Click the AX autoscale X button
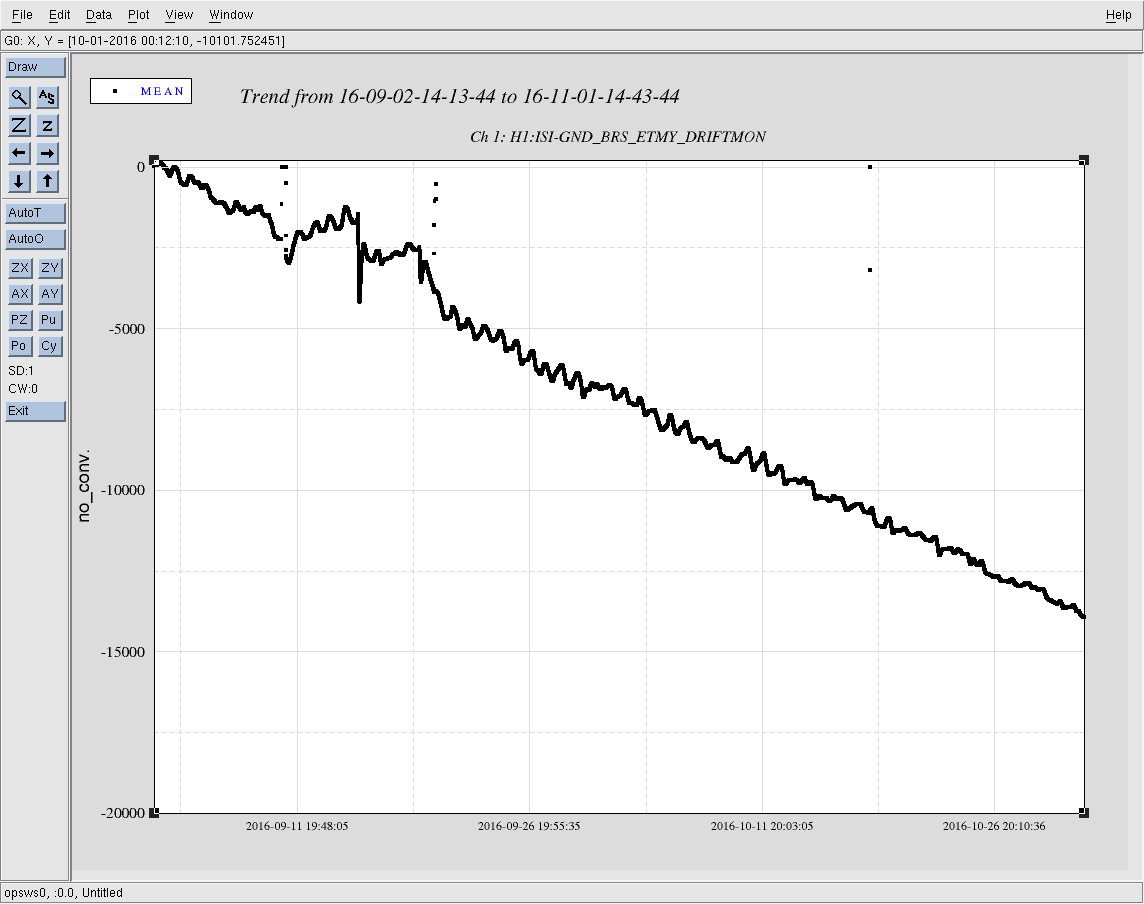This screenshot has height=904, width=1144. pyautogui.click(x=20, y=294)
